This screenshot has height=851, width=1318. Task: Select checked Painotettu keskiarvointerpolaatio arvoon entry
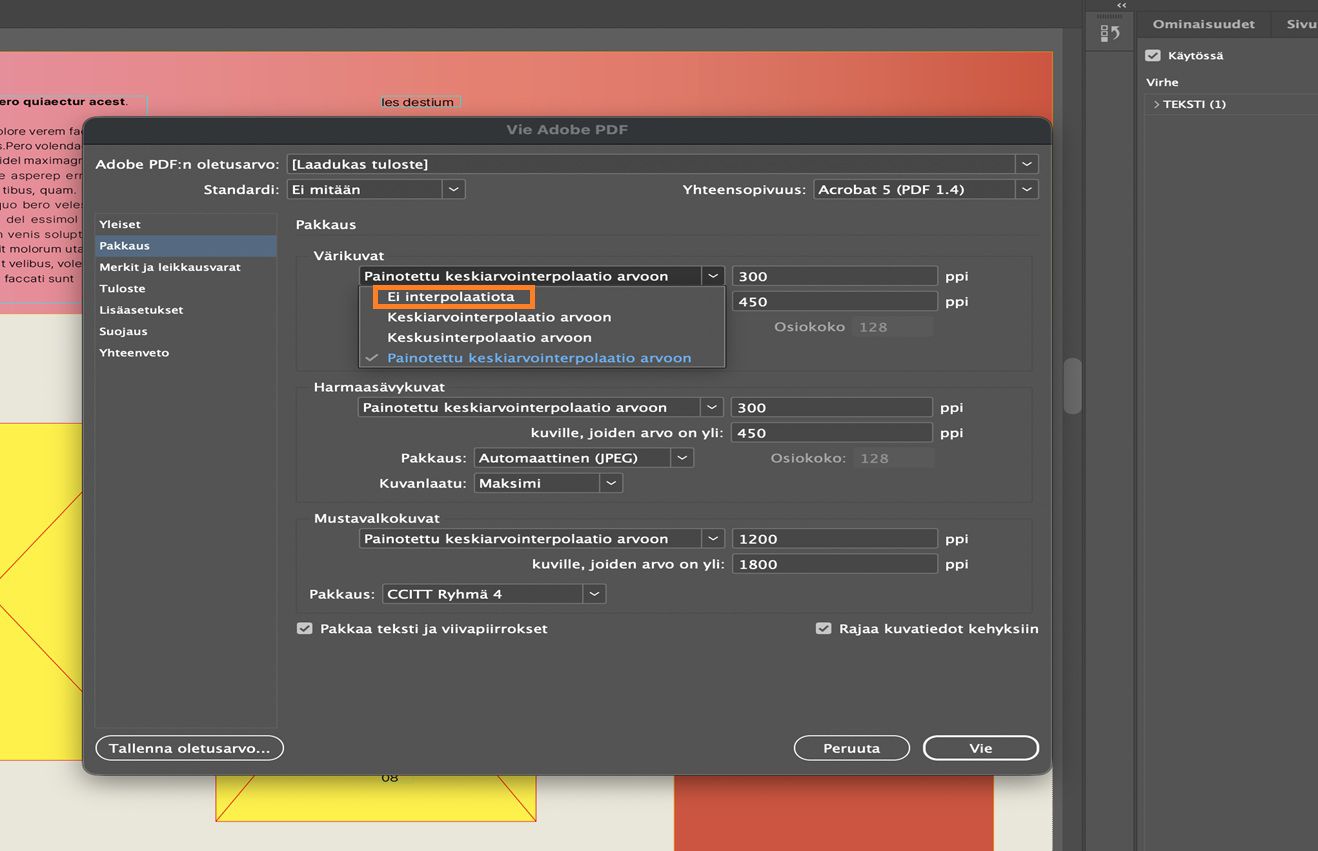pos(542,358)
